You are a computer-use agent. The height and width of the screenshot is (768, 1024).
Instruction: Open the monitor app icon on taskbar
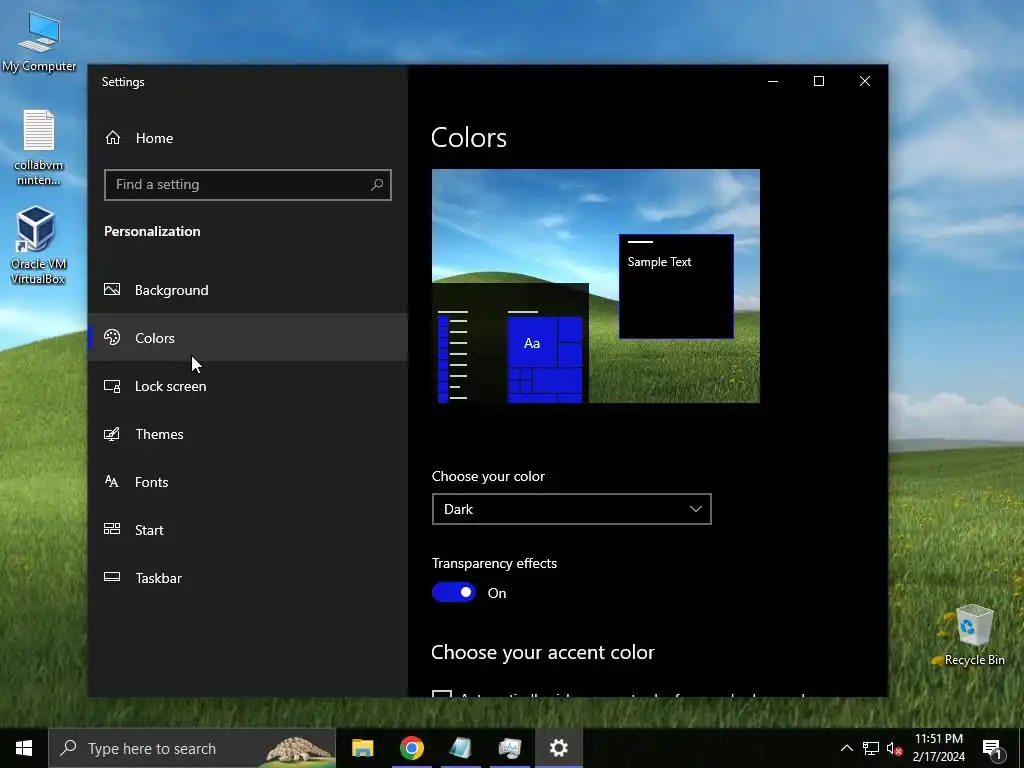pyautogui.click(x=509, y=748)
